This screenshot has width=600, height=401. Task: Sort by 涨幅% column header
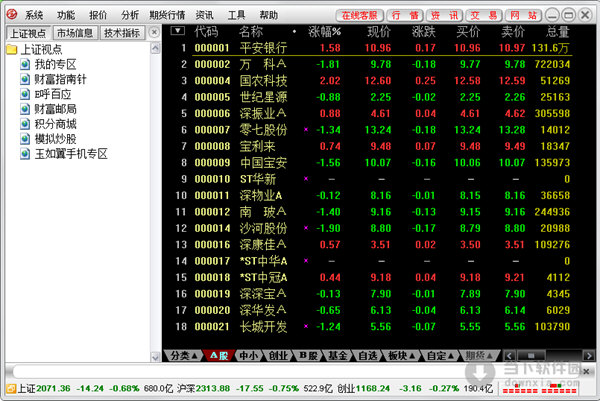[x=324, y=32]
